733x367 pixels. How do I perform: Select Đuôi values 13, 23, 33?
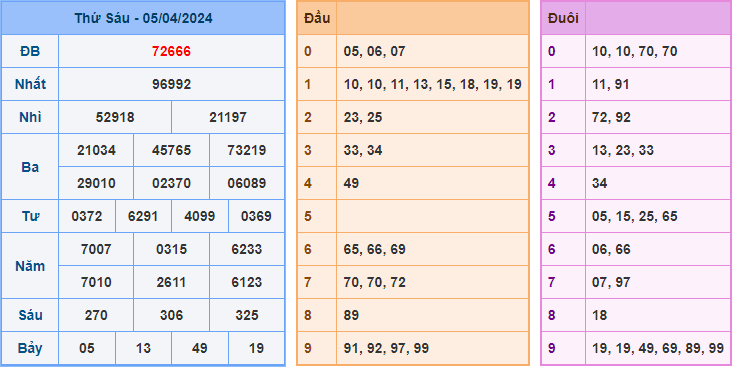click(x=623, y=151)
